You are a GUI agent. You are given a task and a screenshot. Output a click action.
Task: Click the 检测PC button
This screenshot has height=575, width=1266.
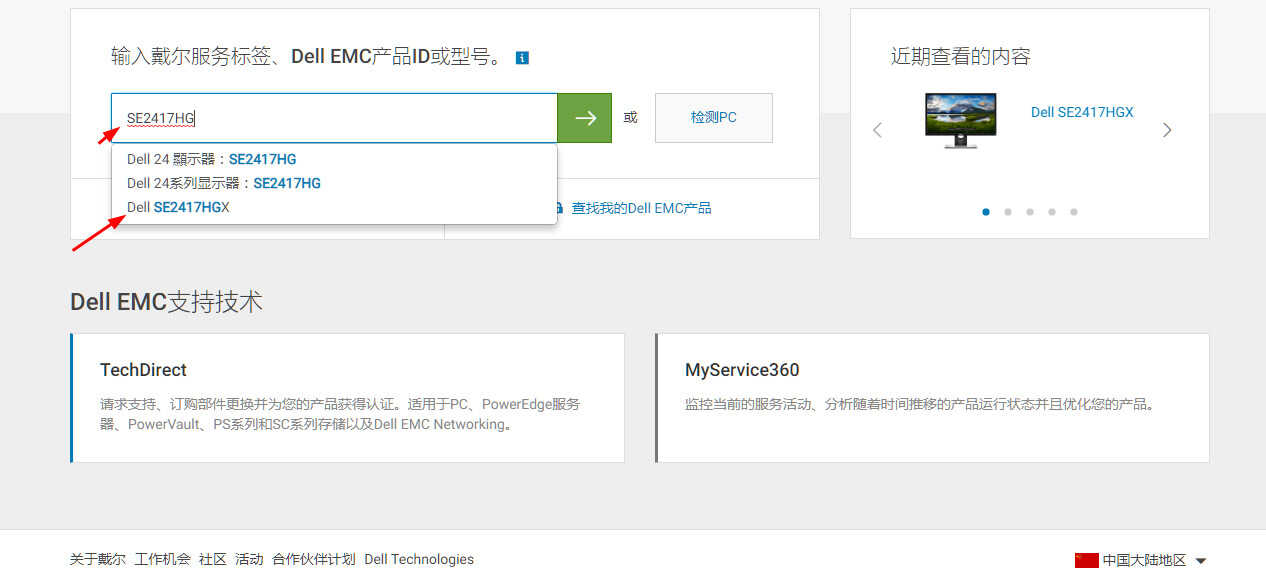[714, 118]
